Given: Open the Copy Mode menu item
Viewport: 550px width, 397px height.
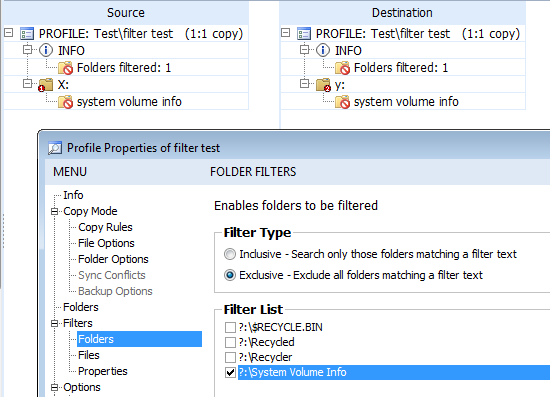Looking at the screenshot, I should (90, 211).
